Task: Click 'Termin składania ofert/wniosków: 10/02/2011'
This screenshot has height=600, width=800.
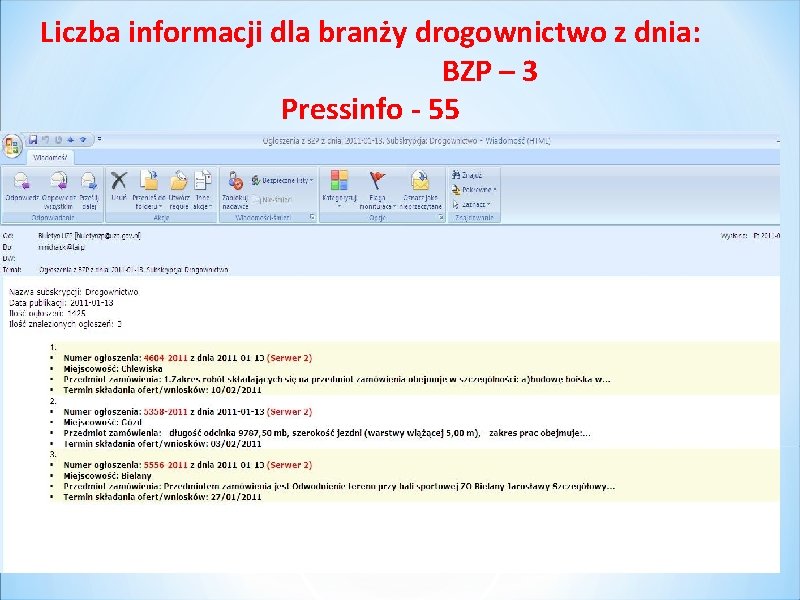Action: [162, 390]
